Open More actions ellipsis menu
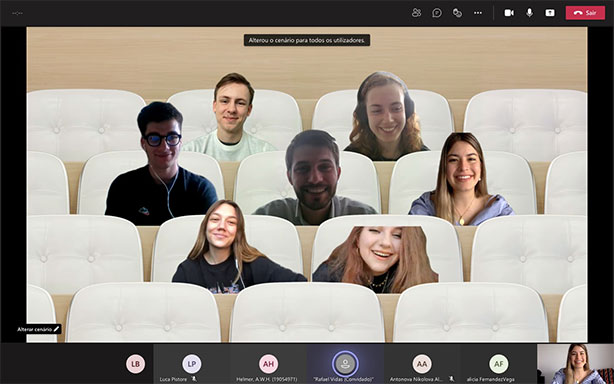Viewport: 614px width, 384px height. point(478,13)
